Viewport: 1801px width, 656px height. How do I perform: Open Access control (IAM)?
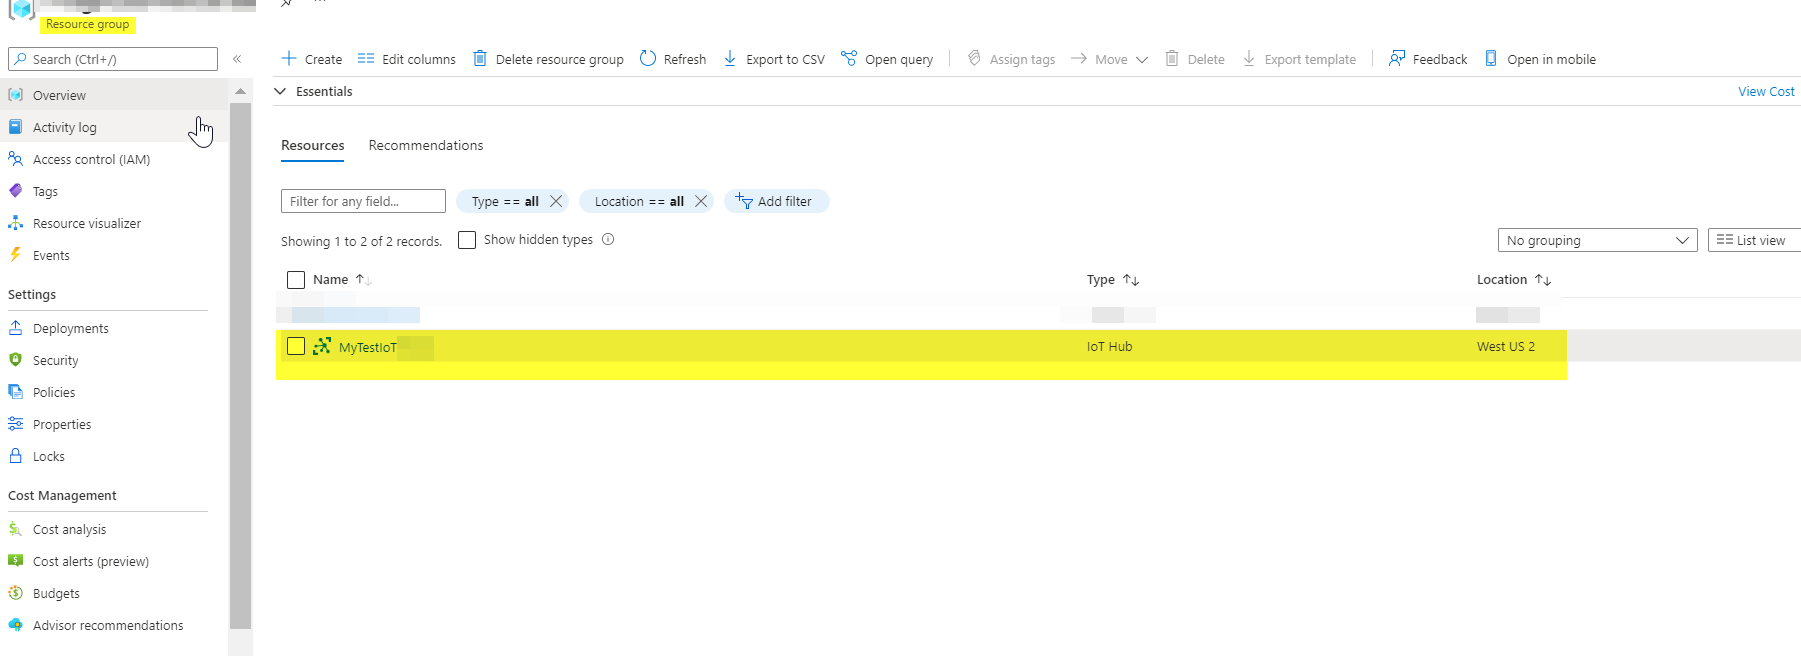[113, 159]
